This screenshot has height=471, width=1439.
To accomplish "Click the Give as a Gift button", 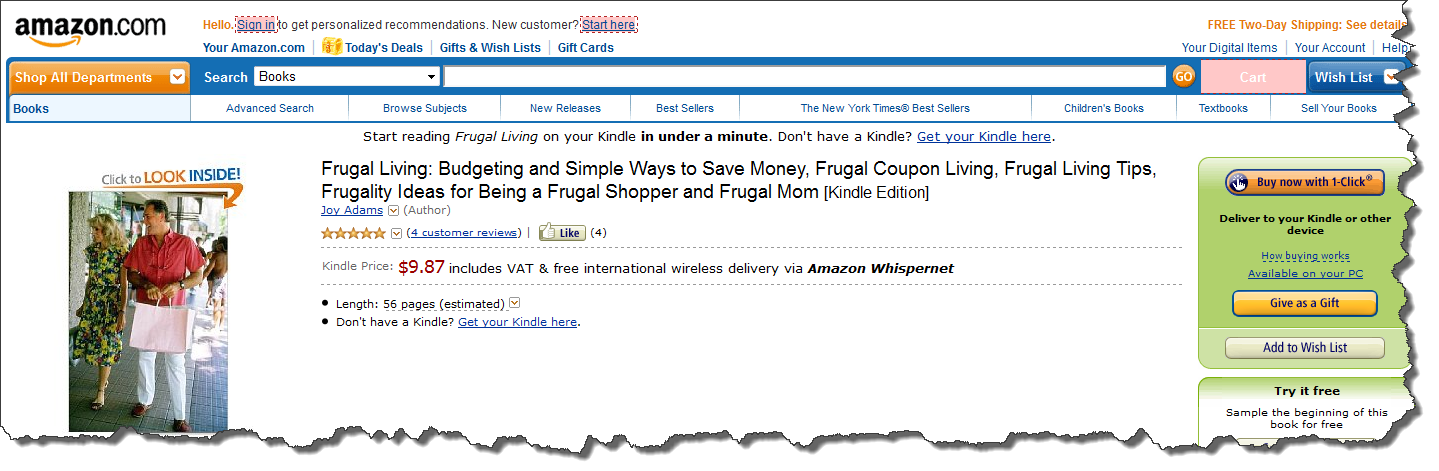I will (x=1304, y=303).
